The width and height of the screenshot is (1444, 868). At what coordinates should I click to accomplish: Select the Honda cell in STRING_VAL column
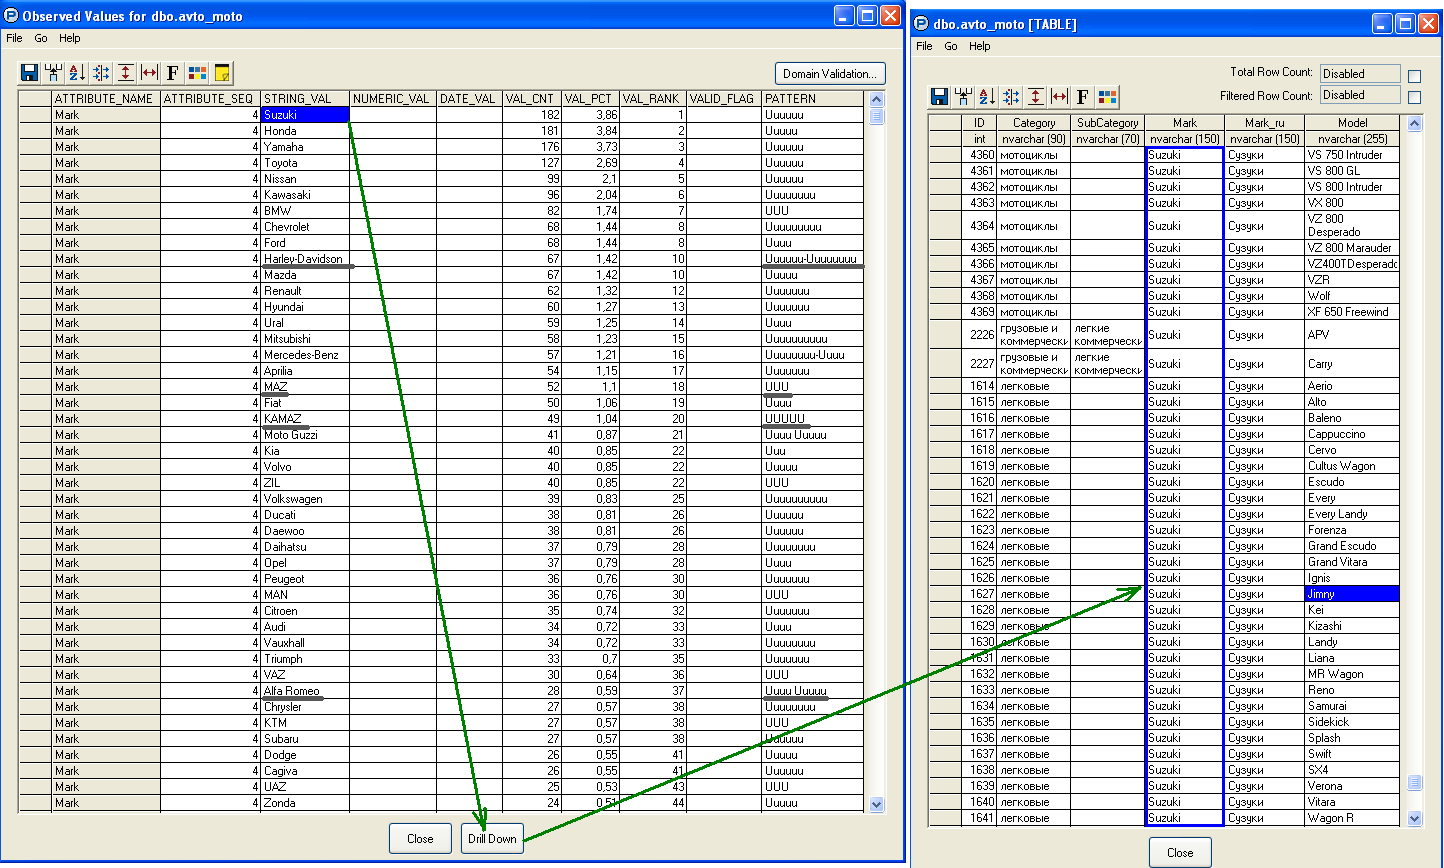[305, 131]
